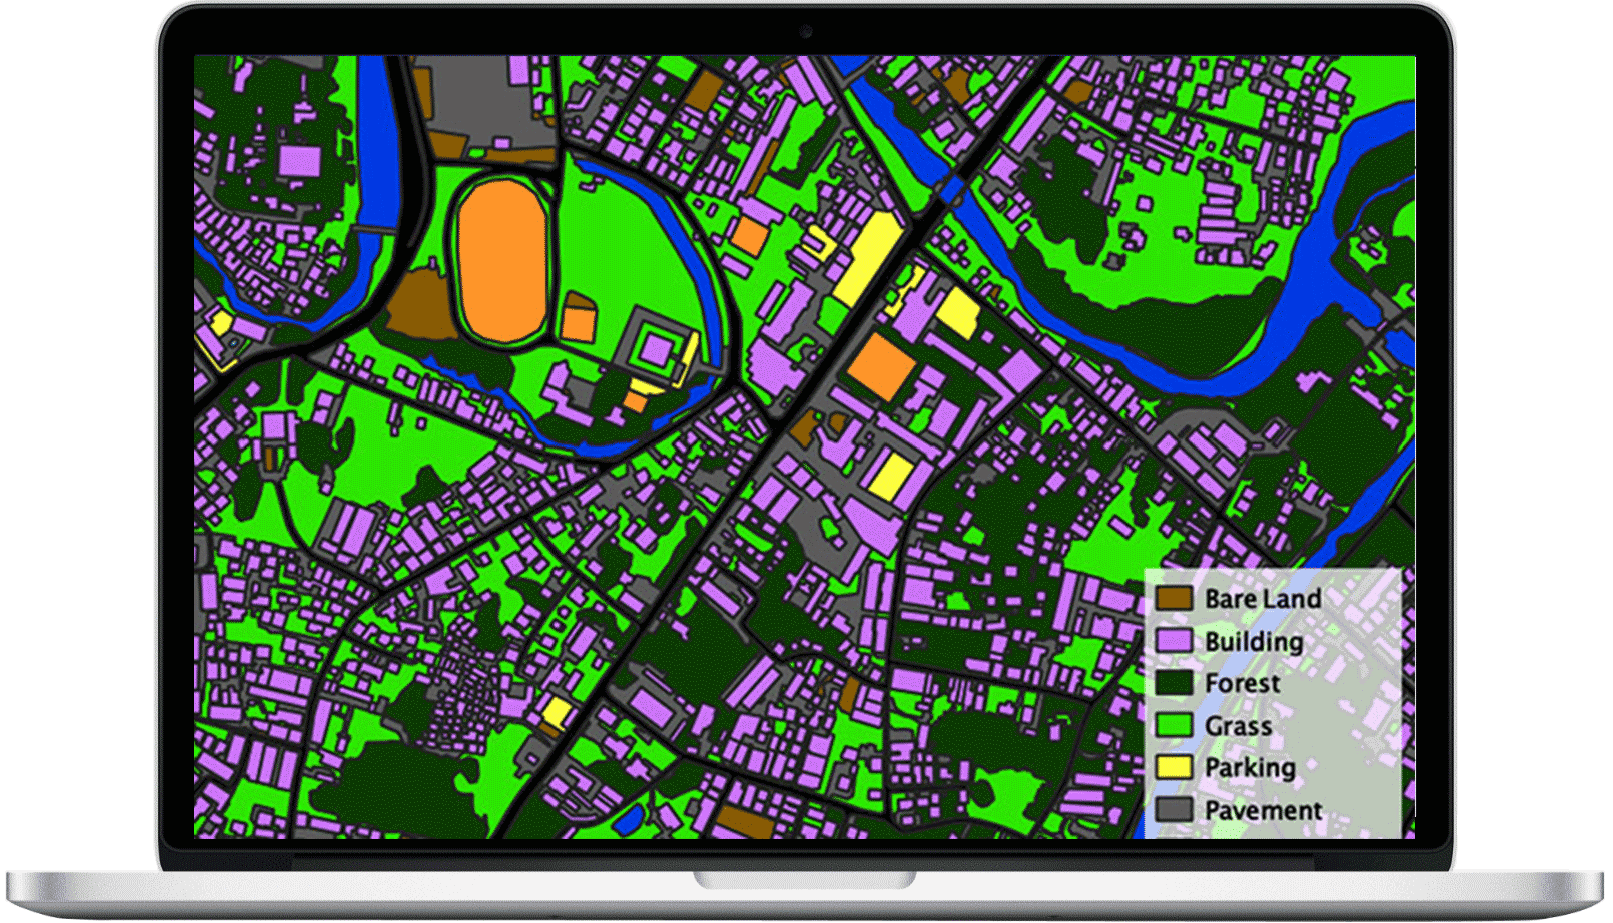Select the dark green Forest legend swatch
Viewport: 1613px width, 923px height.
[x=1174, y=683]
